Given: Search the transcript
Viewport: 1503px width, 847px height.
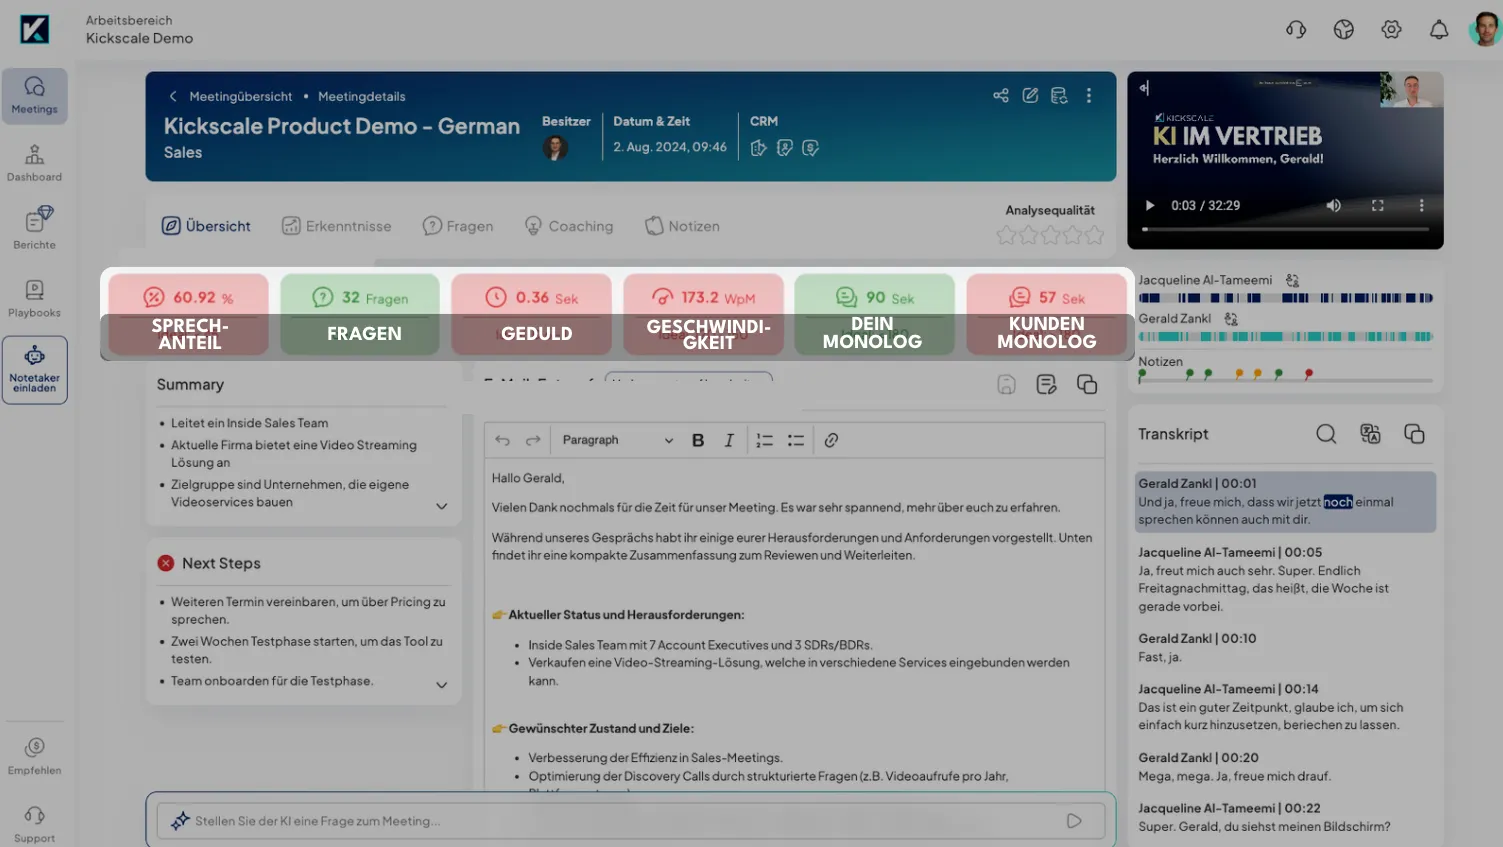Looking at the screenshot, I should tap(1326, 434).
